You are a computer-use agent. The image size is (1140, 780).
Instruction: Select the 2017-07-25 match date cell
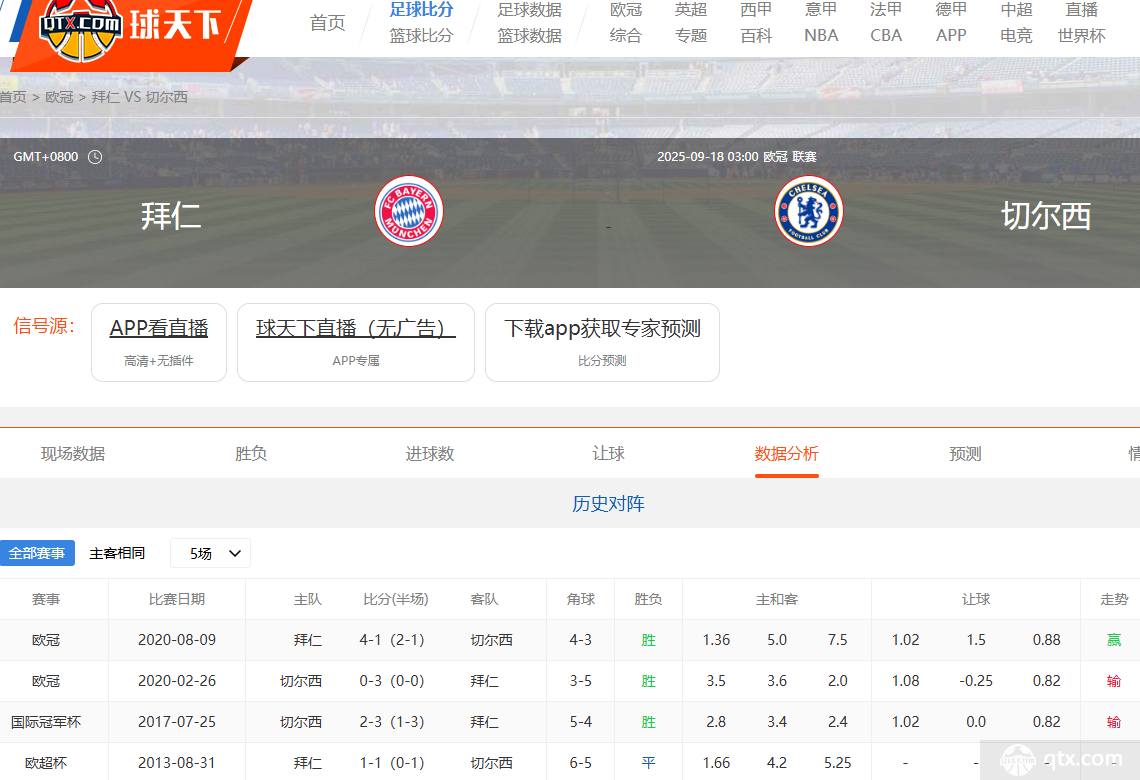click(x=177, y=722)
